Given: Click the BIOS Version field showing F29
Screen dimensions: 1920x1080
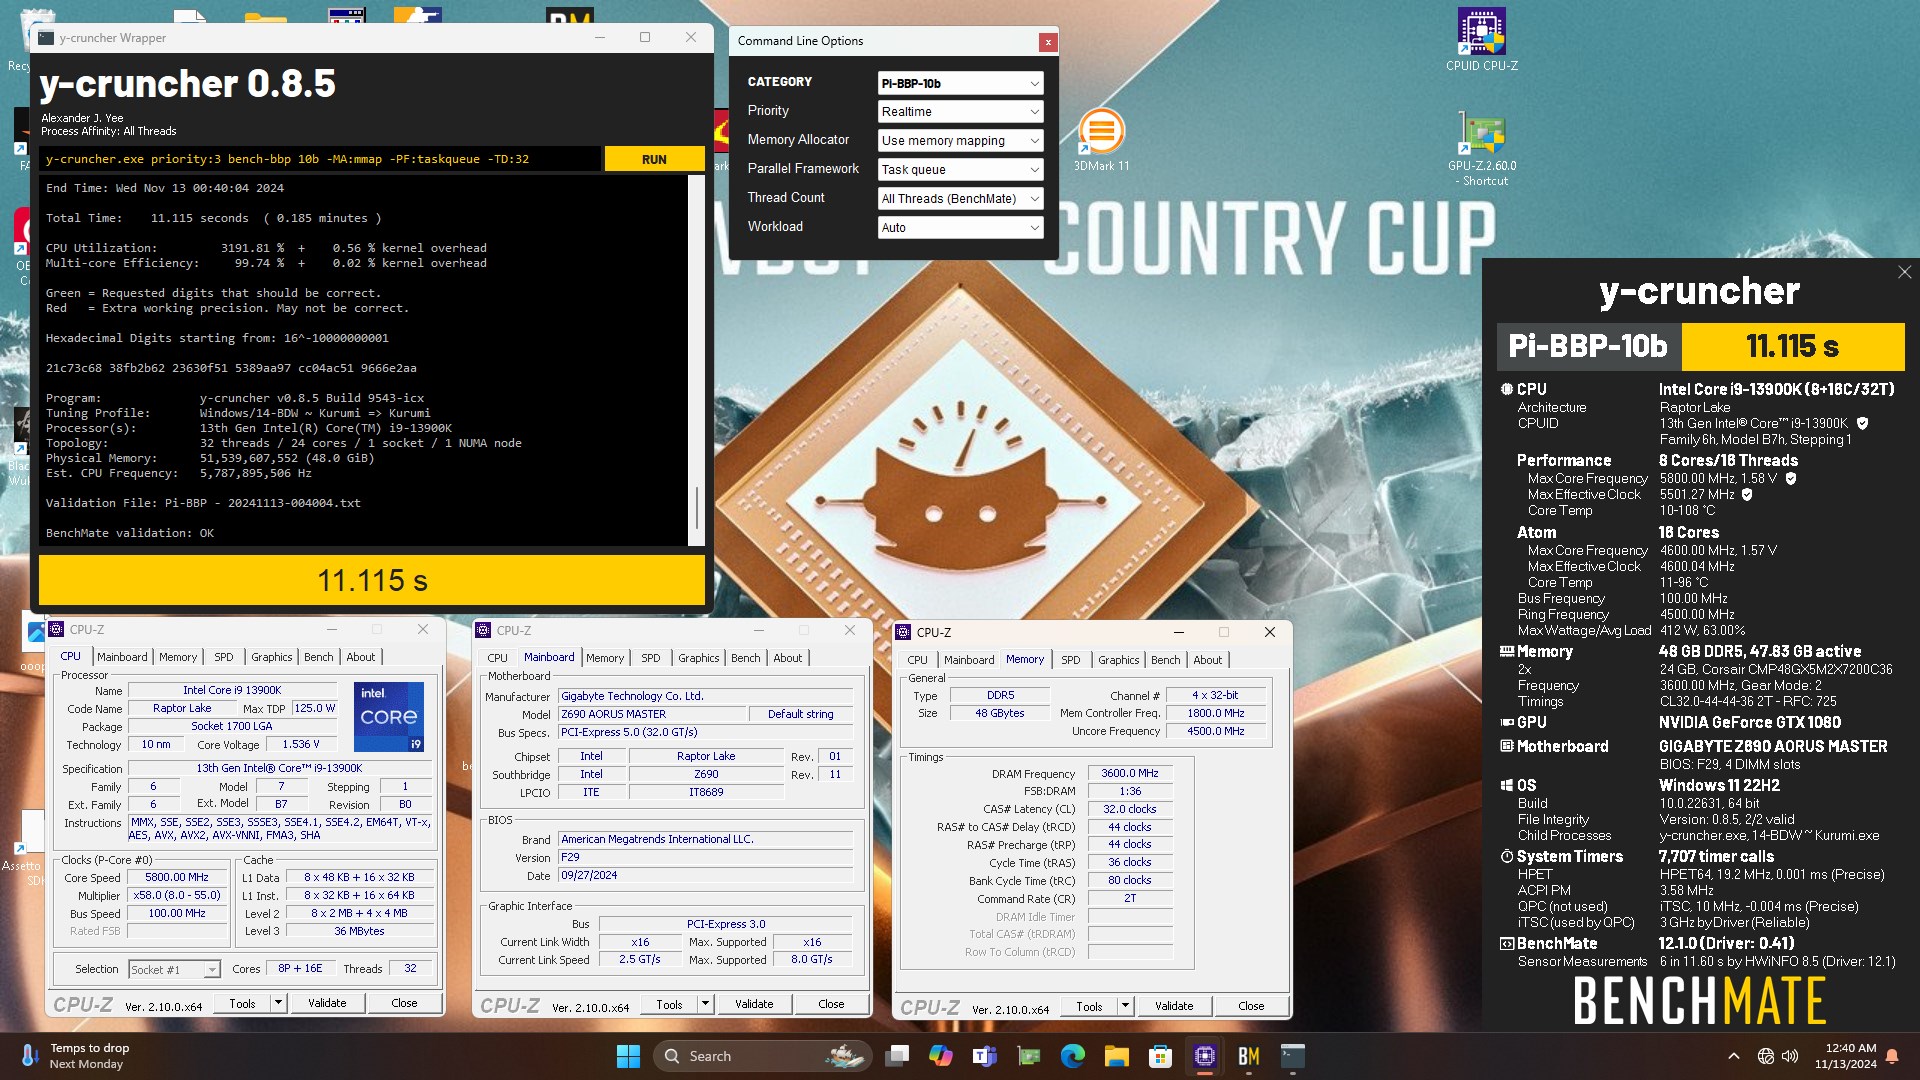Looking at the screenshot, I should tap(705, 857).
